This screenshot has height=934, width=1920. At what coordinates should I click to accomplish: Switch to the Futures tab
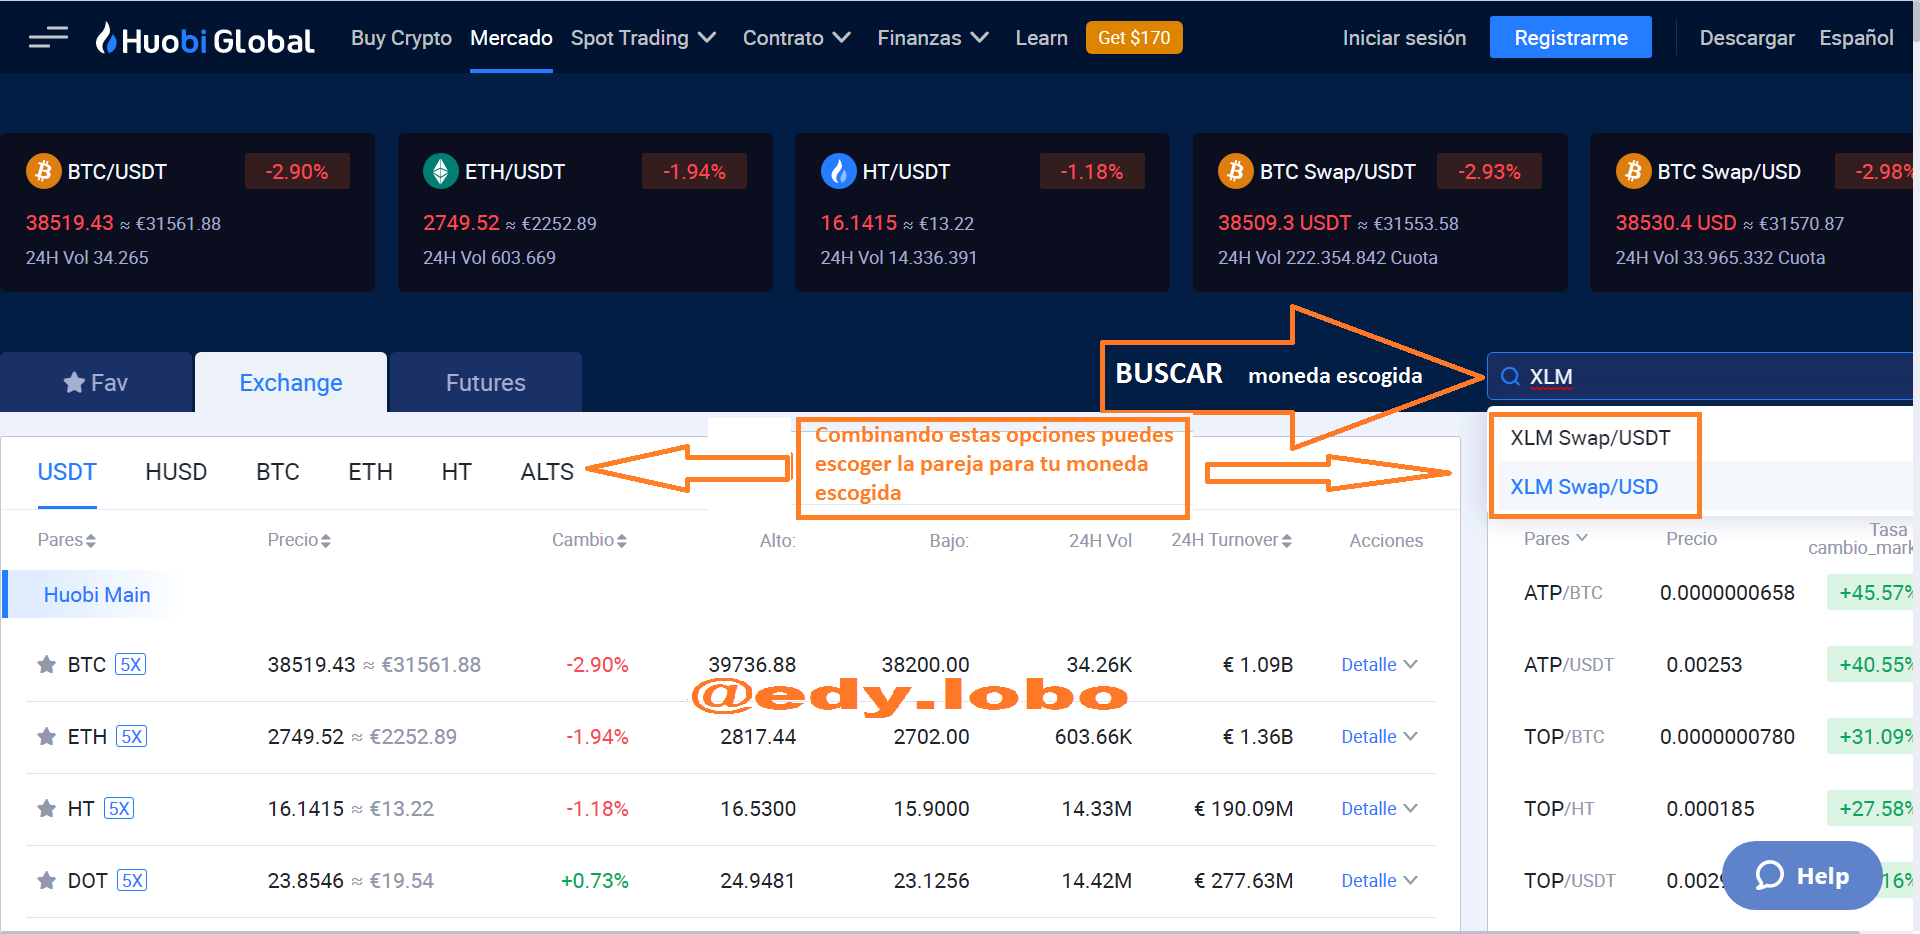tap(486, 382)
